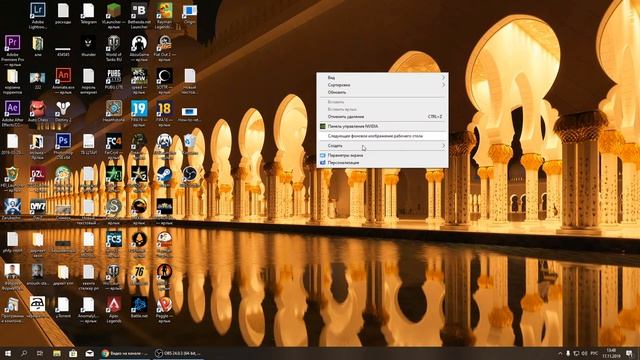Open Task View on the taskbar
640x360 pixels.
40,353
